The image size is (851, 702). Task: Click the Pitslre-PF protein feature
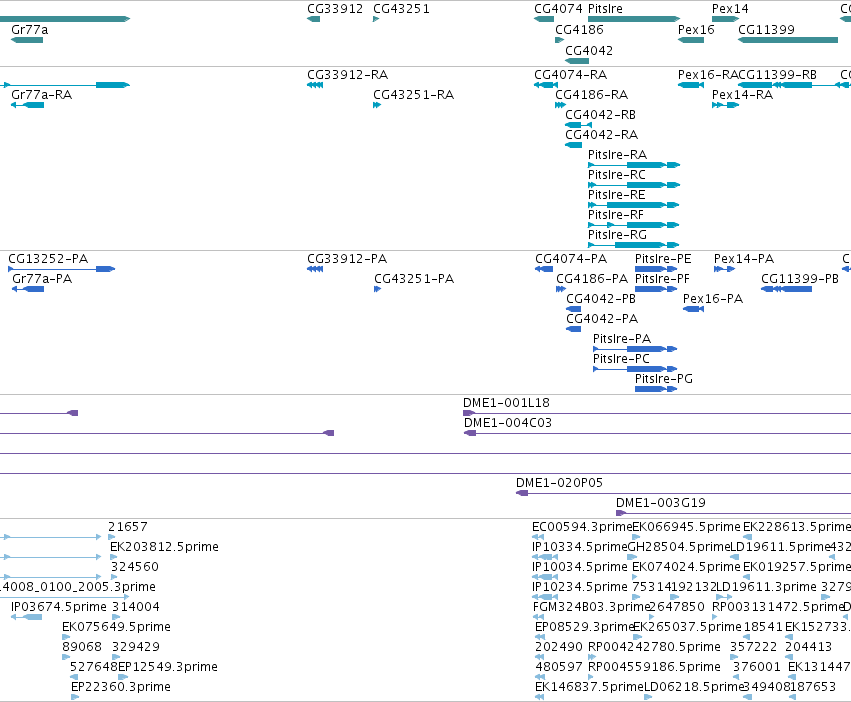click(x=656, y=289)
